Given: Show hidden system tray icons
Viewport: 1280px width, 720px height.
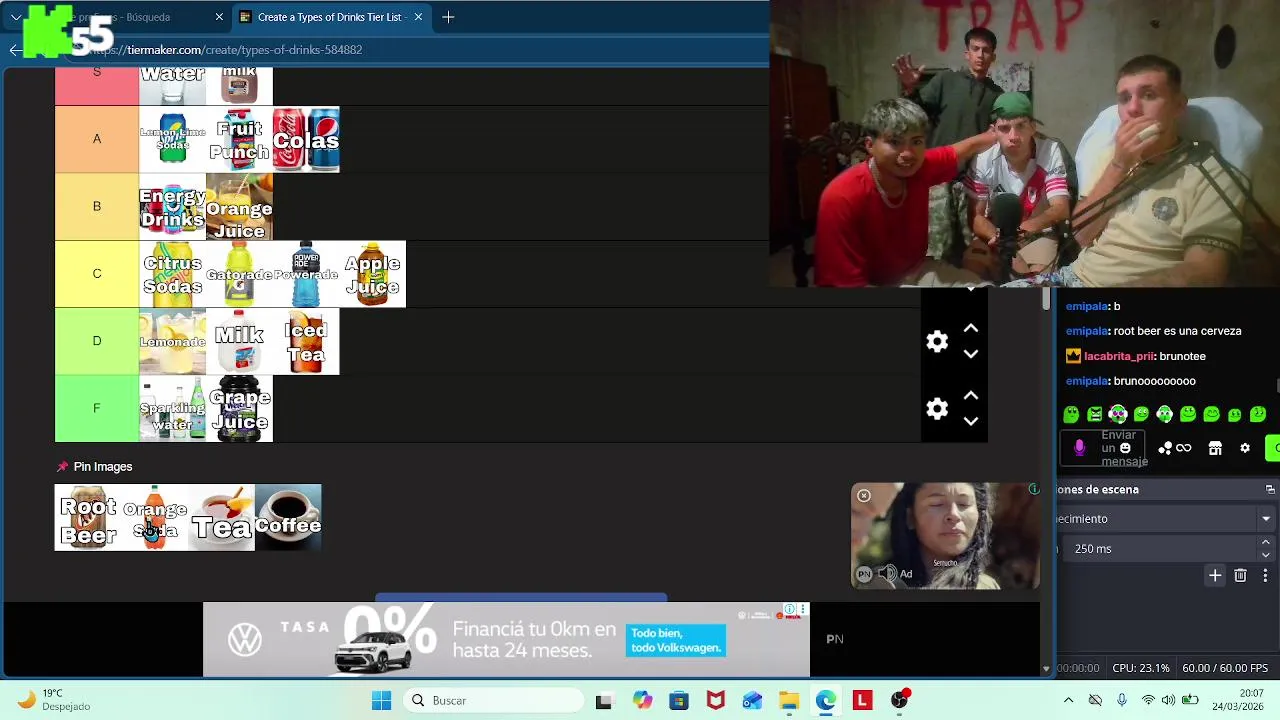Looking at the screenshot, I should point(1068,700).
